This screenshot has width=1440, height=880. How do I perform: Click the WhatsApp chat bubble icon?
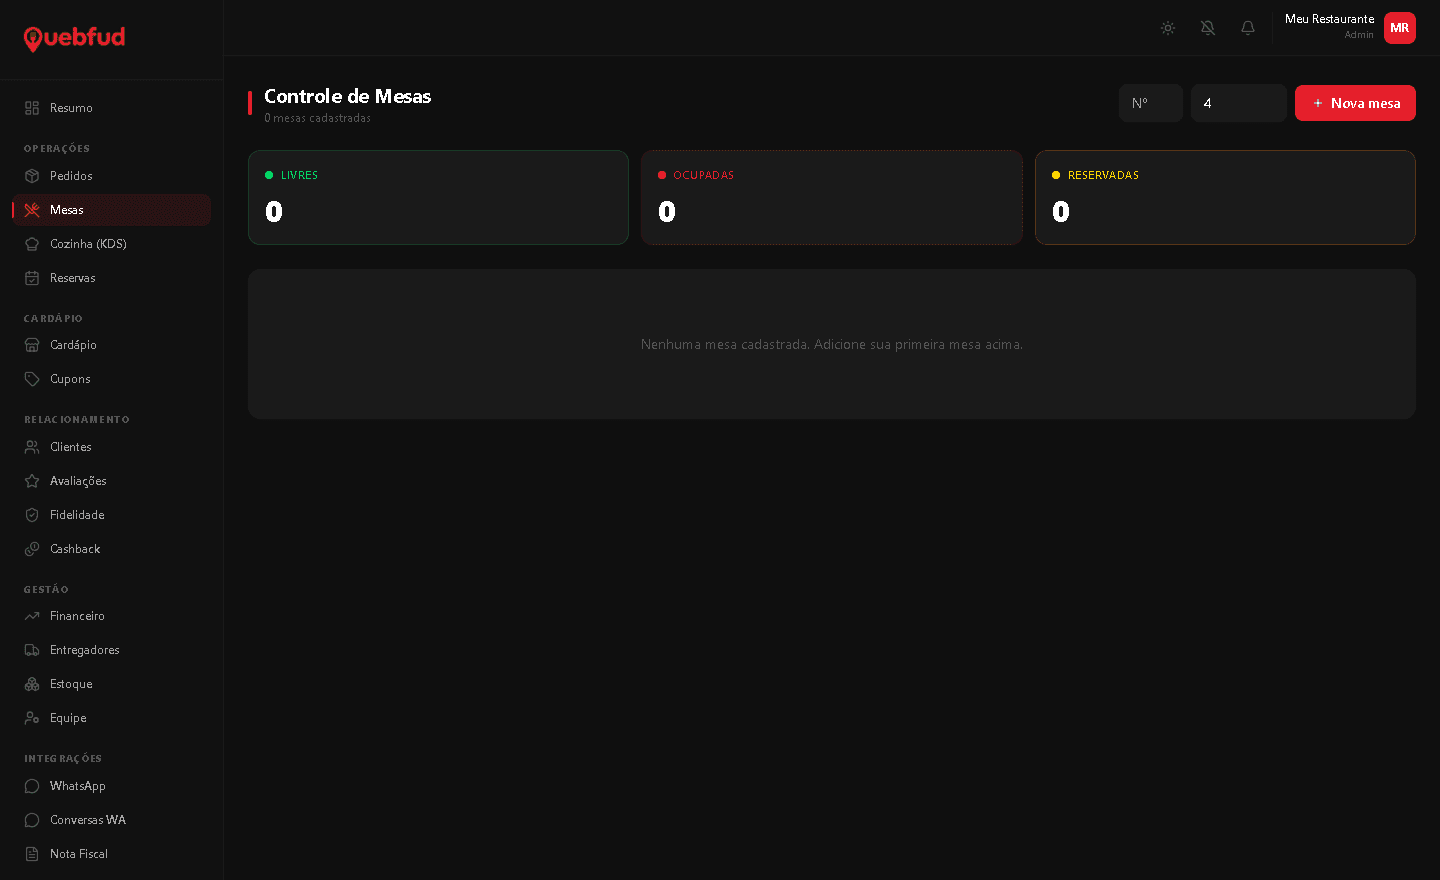(32, 786)
